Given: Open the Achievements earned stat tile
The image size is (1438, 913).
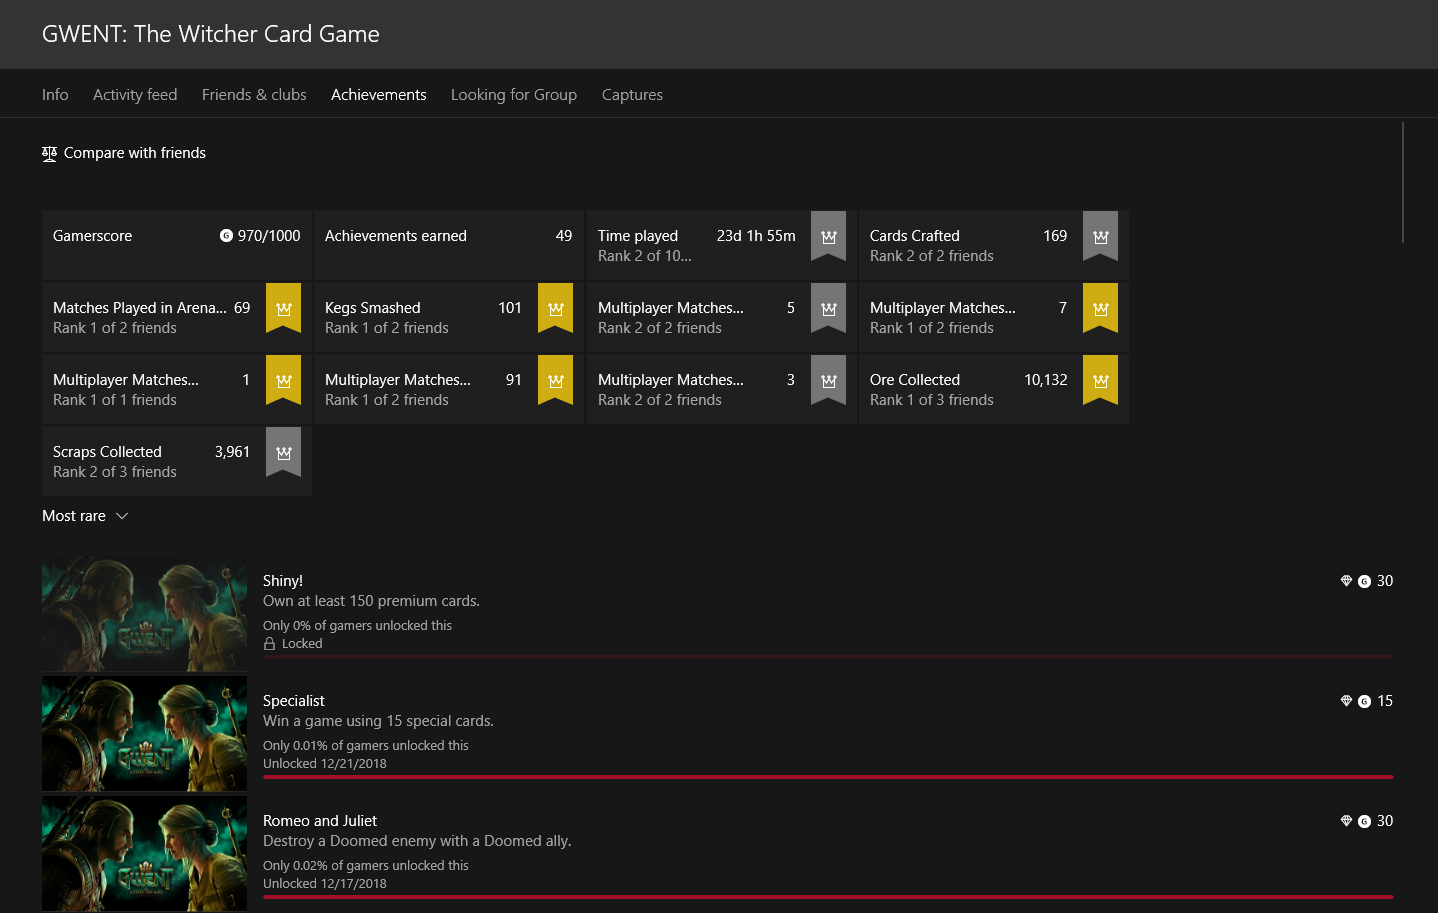Looking at the screenshot, I should [449, 245].
